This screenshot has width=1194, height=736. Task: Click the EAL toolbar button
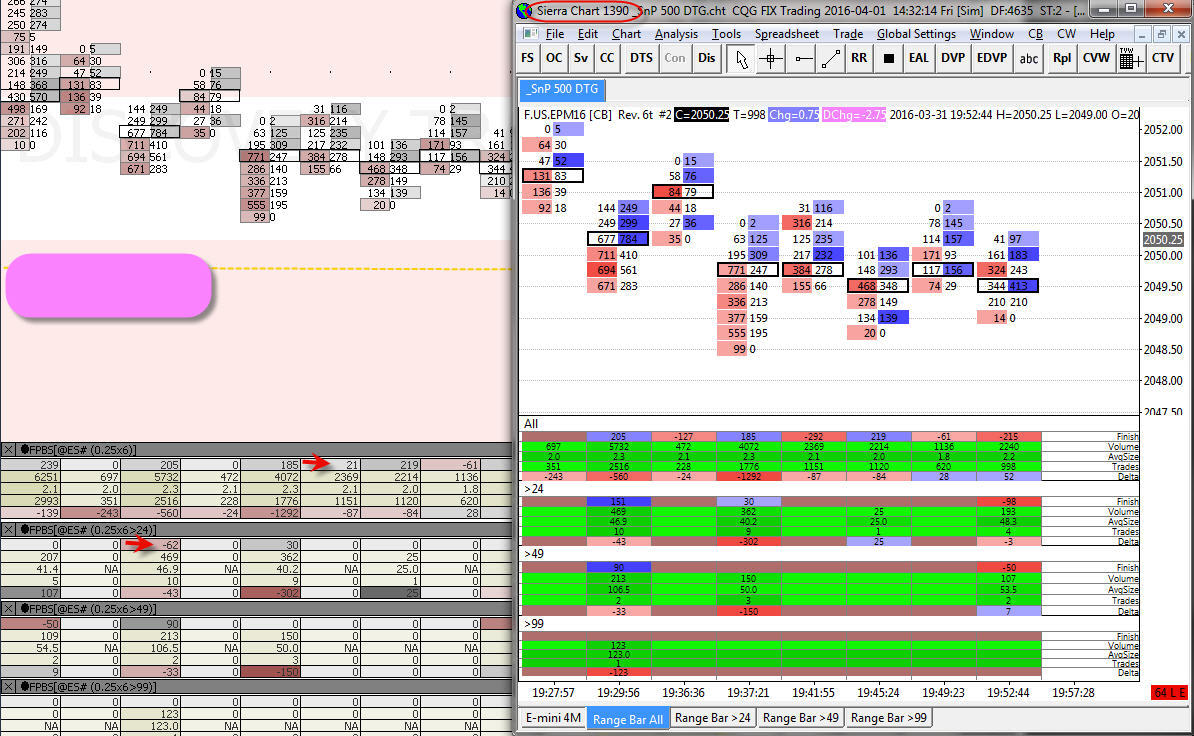point(918,58)
